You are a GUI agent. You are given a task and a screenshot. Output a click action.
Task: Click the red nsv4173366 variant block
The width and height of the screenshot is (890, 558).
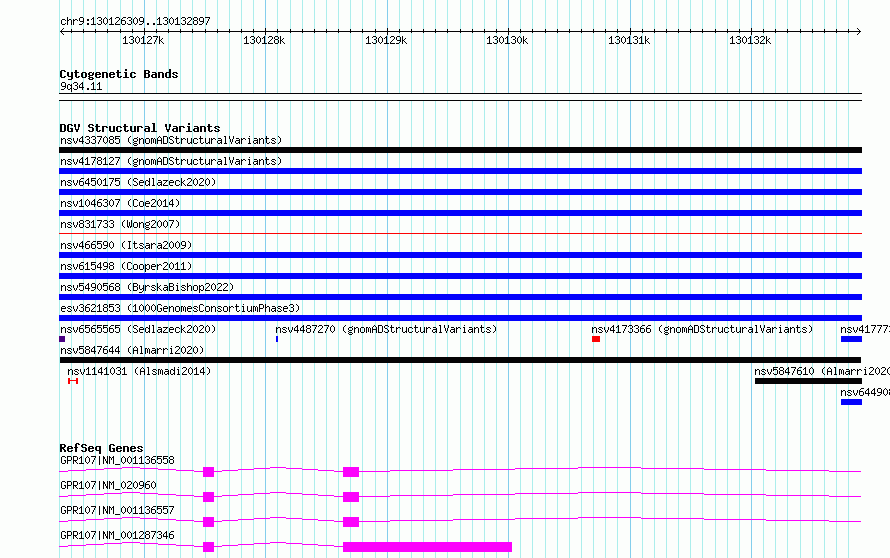[x=596, y=339]
